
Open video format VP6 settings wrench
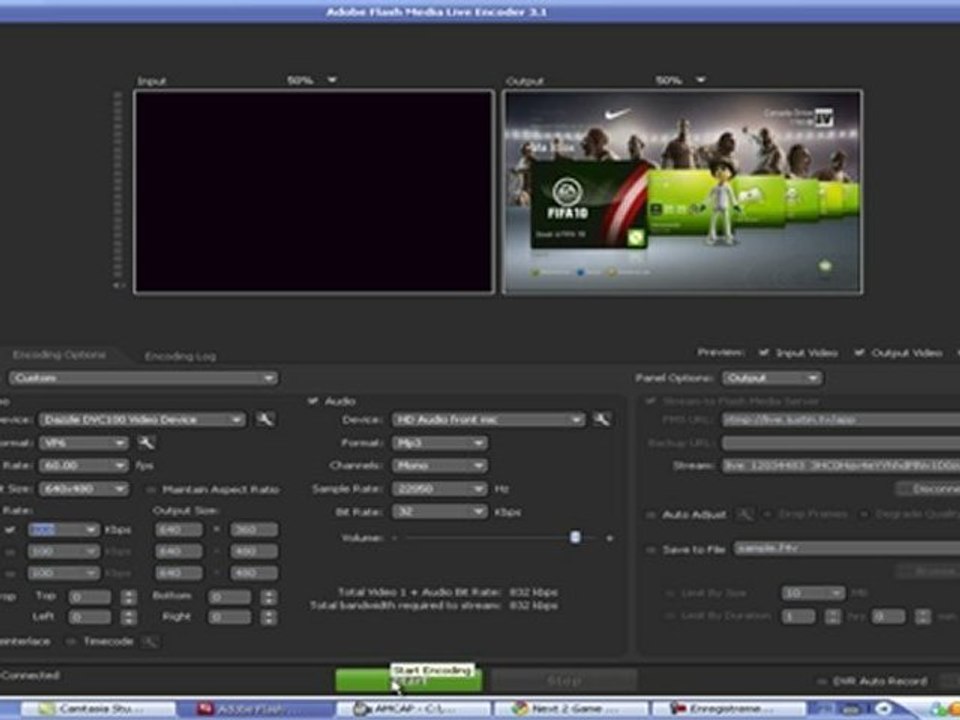coord(146,443)
